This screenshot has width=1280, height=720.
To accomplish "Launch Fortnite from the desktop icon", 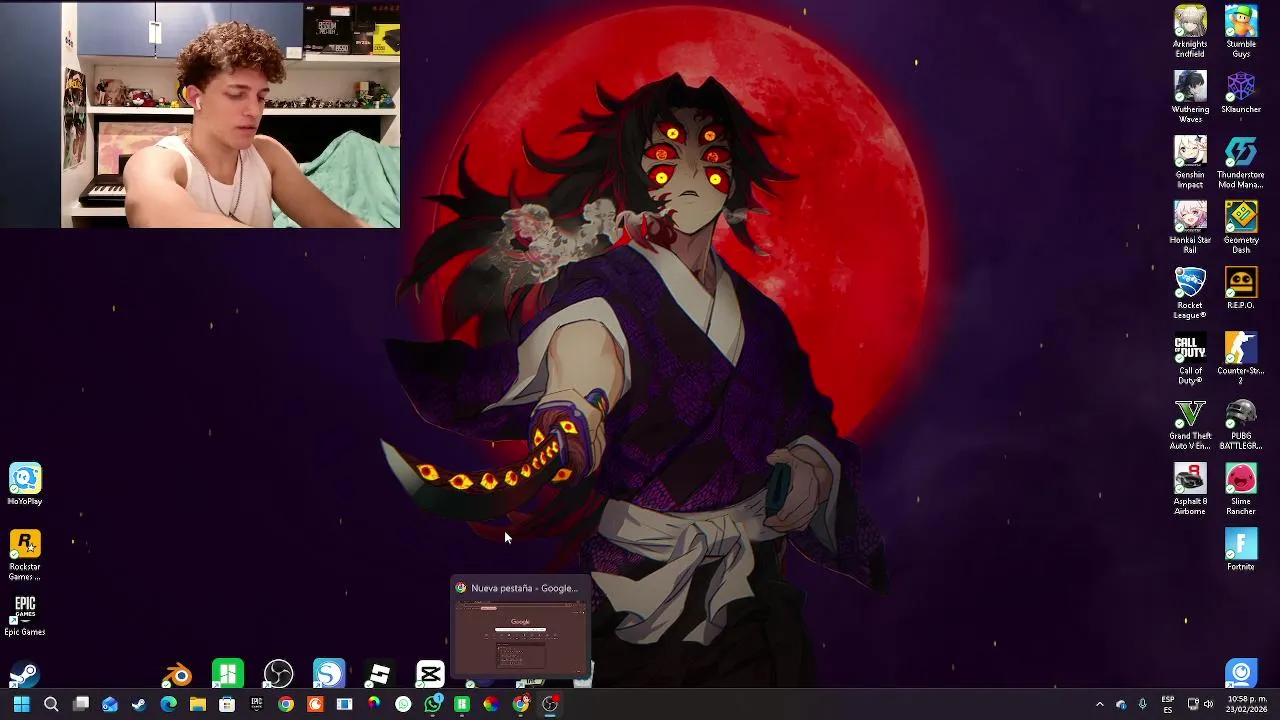I will click(1241, 550).
